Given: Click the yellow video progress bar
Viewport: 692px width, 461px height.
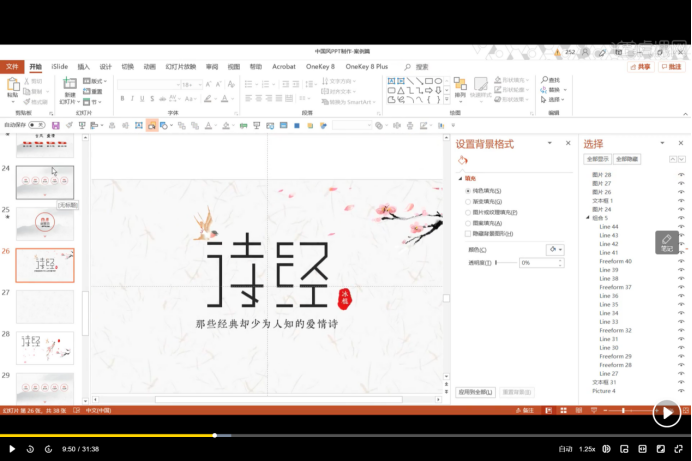Looking at the screenshot, I should (107, 435).
